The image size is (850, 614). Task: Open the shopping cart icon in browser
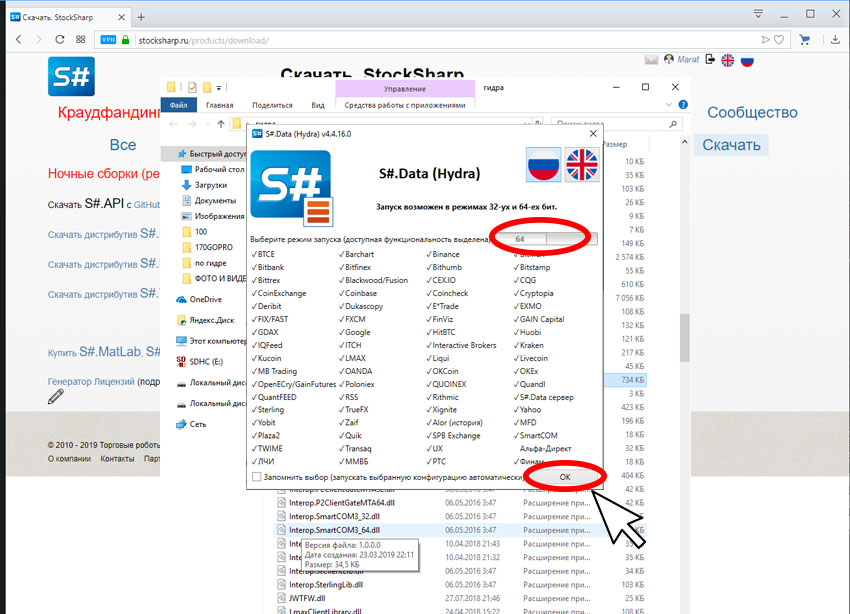point(804,40)
